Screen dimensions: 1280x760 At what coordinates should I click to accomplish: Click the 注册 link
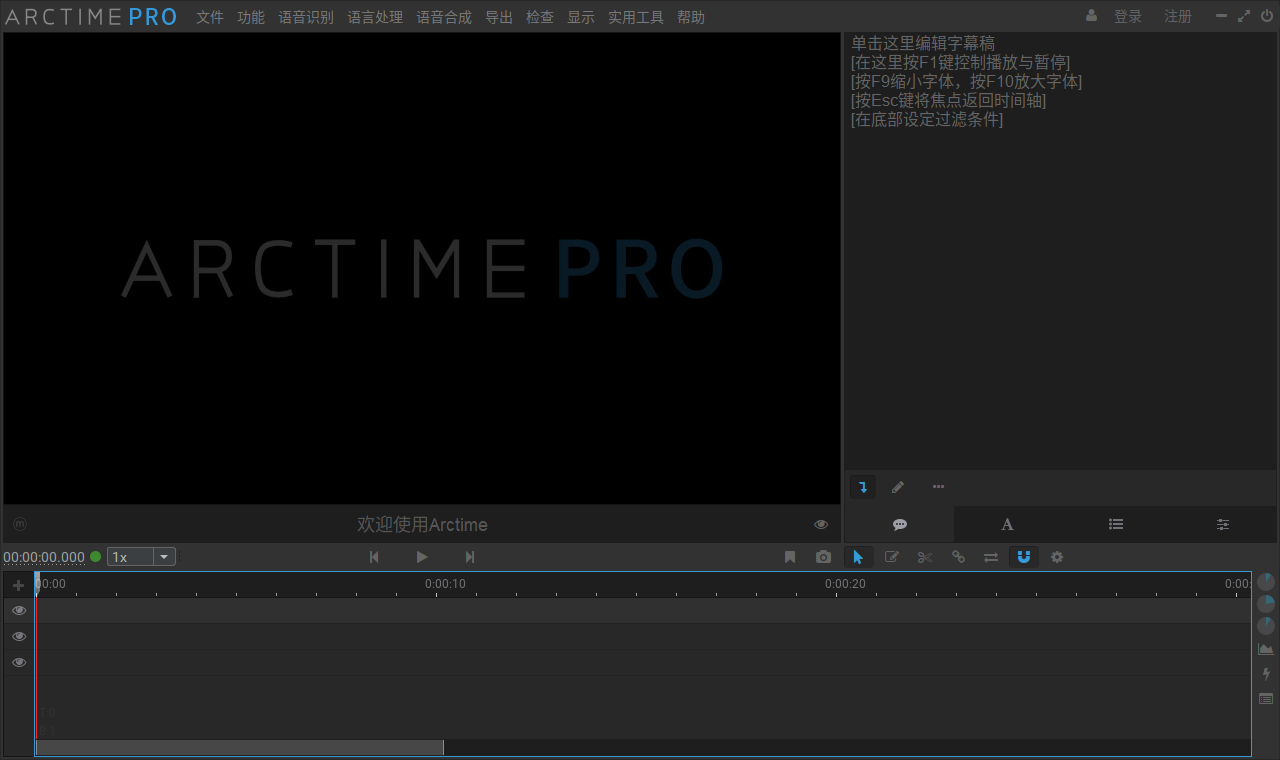coord(1178,17)
